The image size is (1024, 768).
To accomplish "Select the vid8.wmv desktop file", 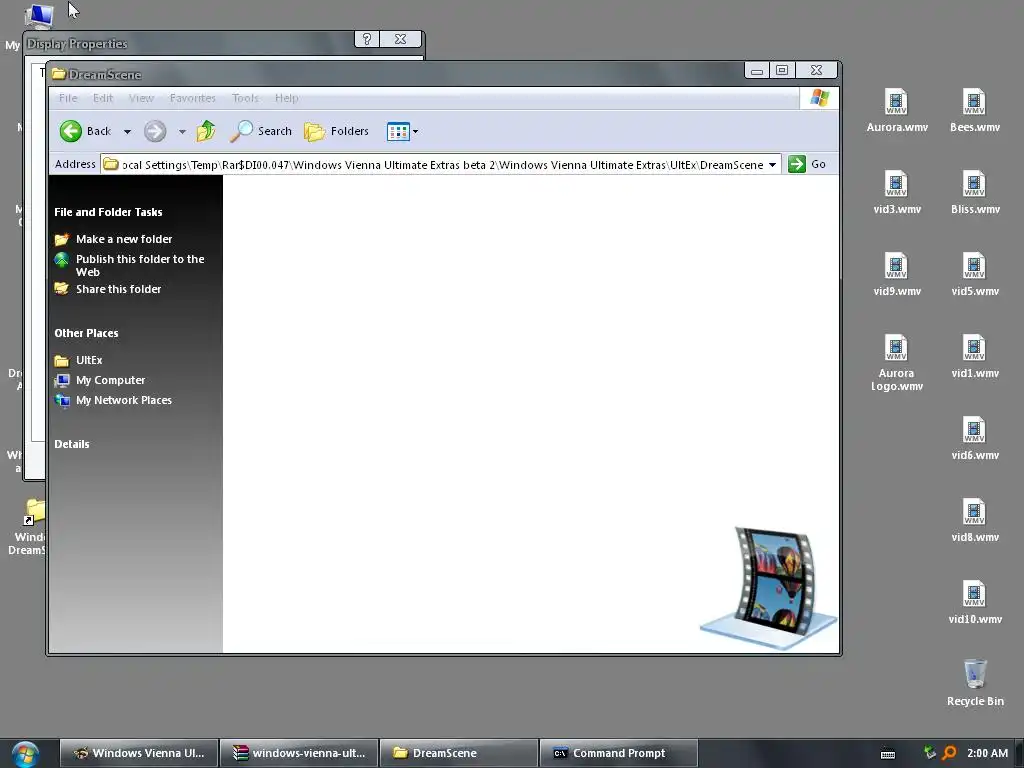I will pyautogui.click(x=974, y=520).
